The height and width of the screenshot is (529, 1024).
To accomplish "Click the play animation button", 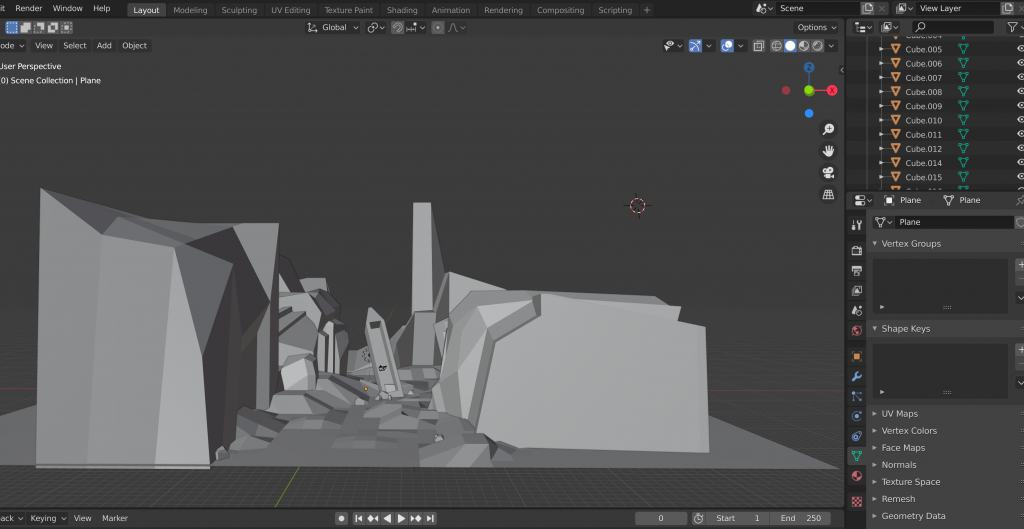I will coord(402,518).
